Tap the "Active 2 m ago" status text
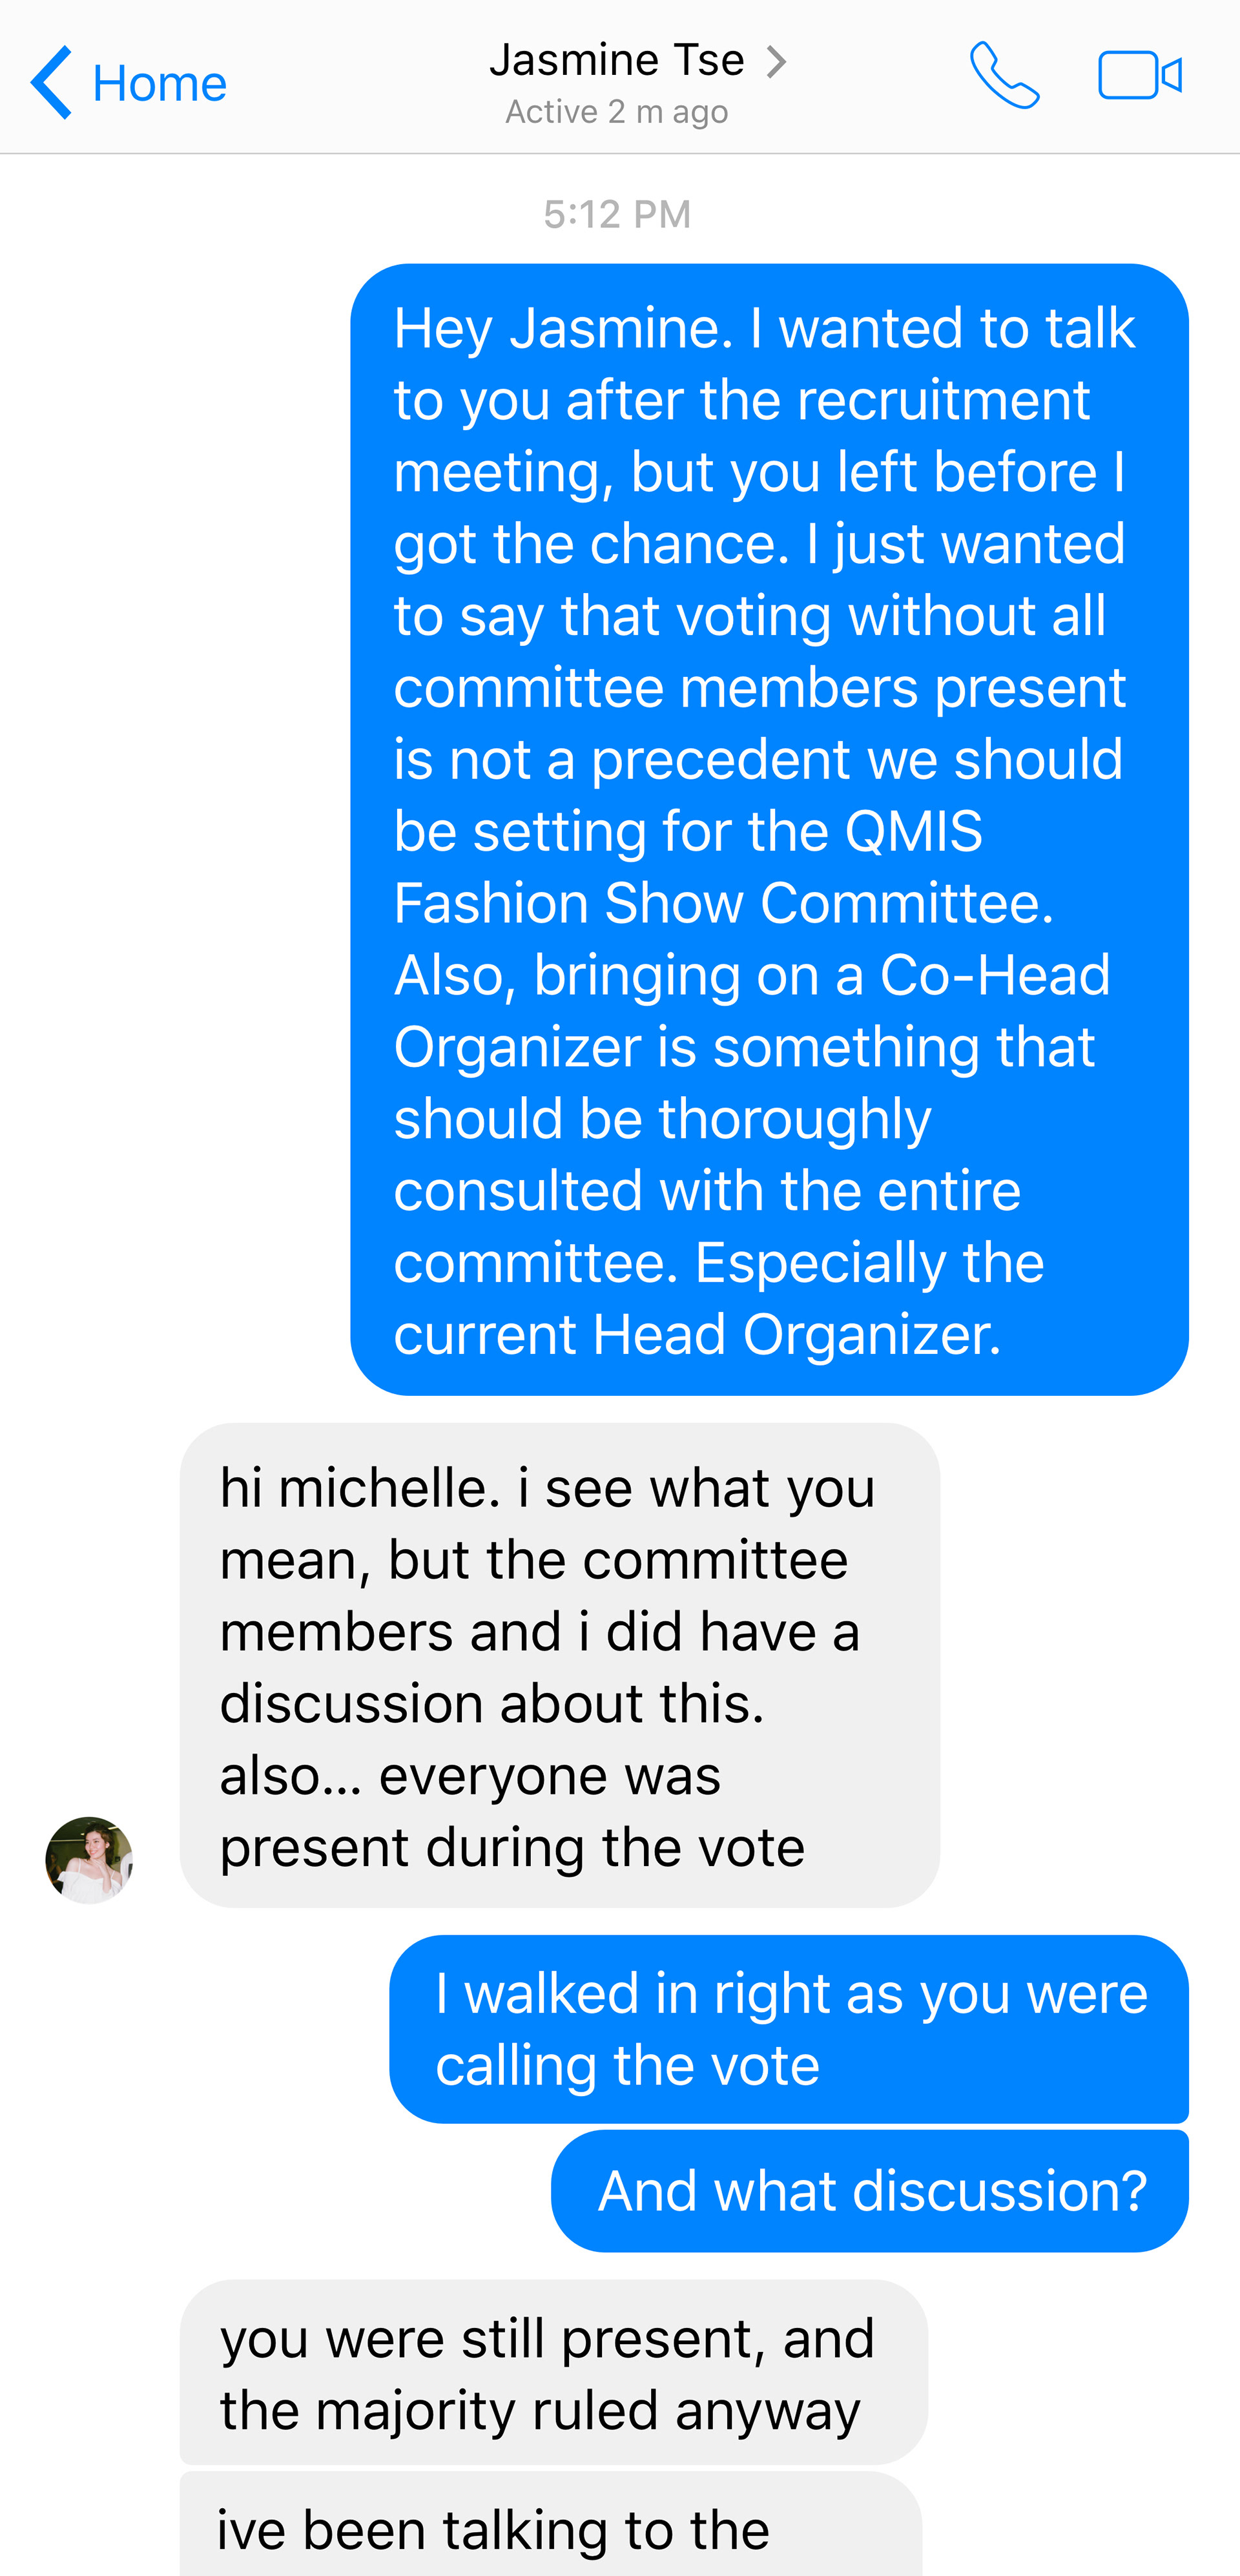1240x2576 pixels. pyautogui.click(x=616, y=112)
